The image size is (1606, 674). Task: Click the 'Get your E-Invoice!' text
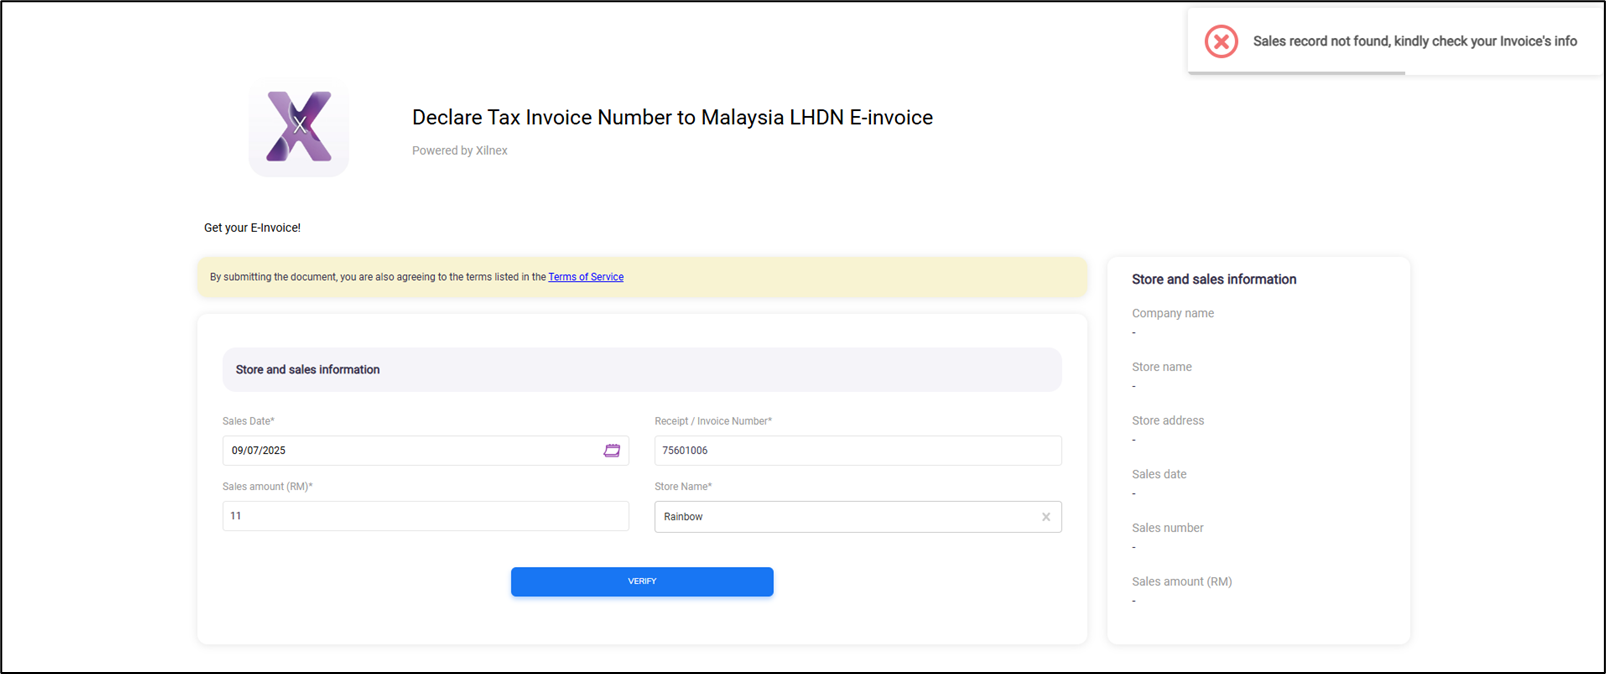252,228
